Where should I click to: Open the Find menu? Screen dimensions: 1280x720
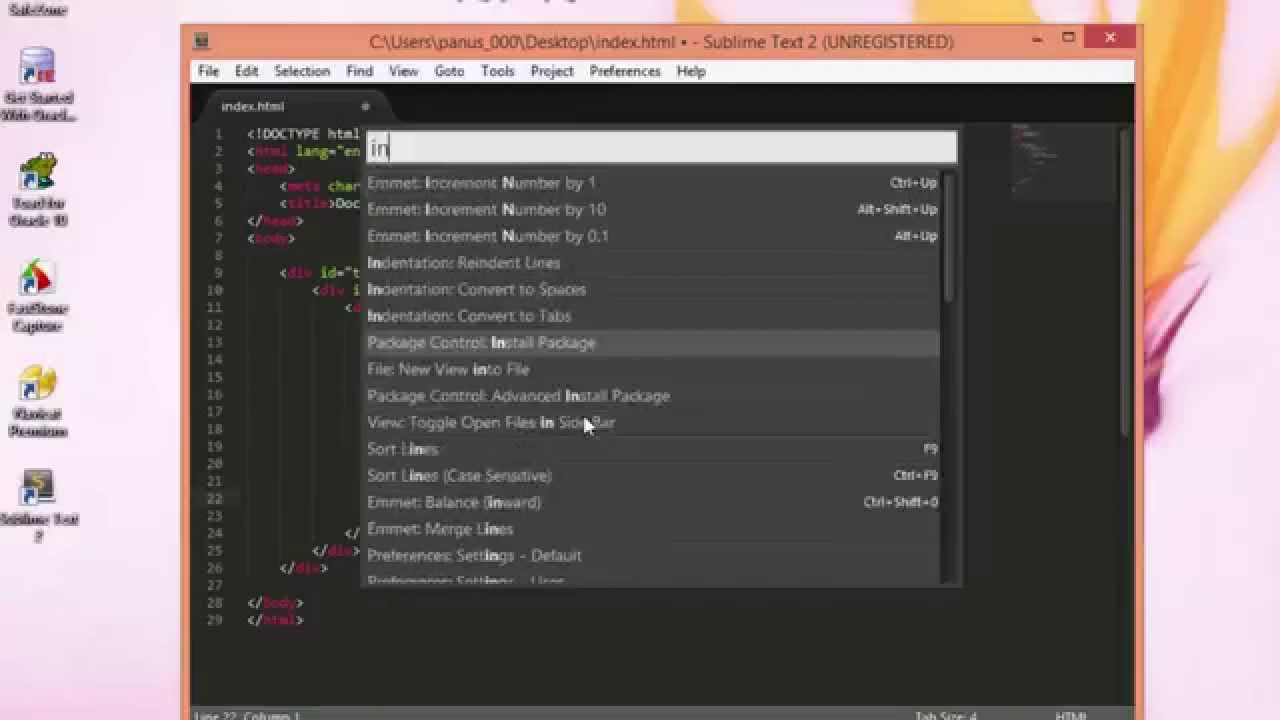click(359, 71)
